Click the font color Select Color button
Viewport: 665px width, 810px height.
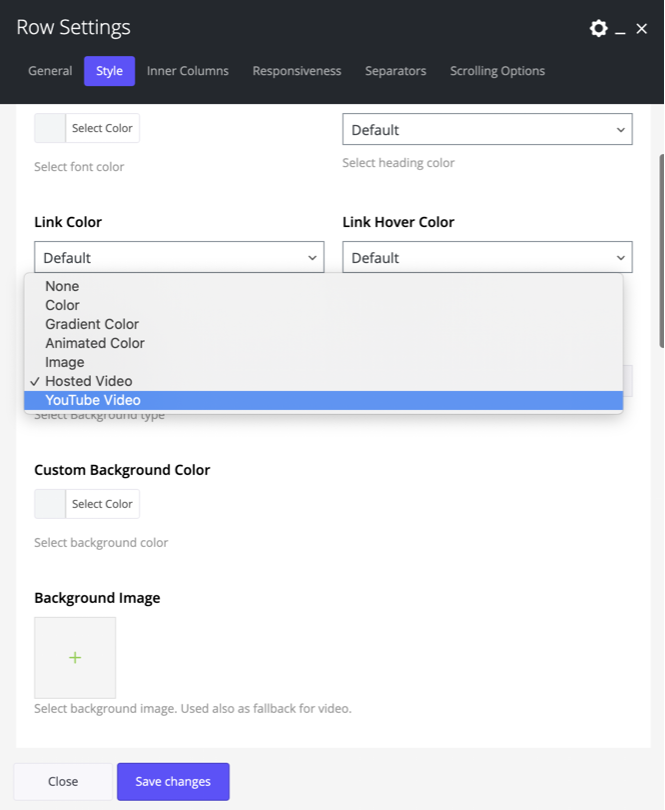pos(102,128)
